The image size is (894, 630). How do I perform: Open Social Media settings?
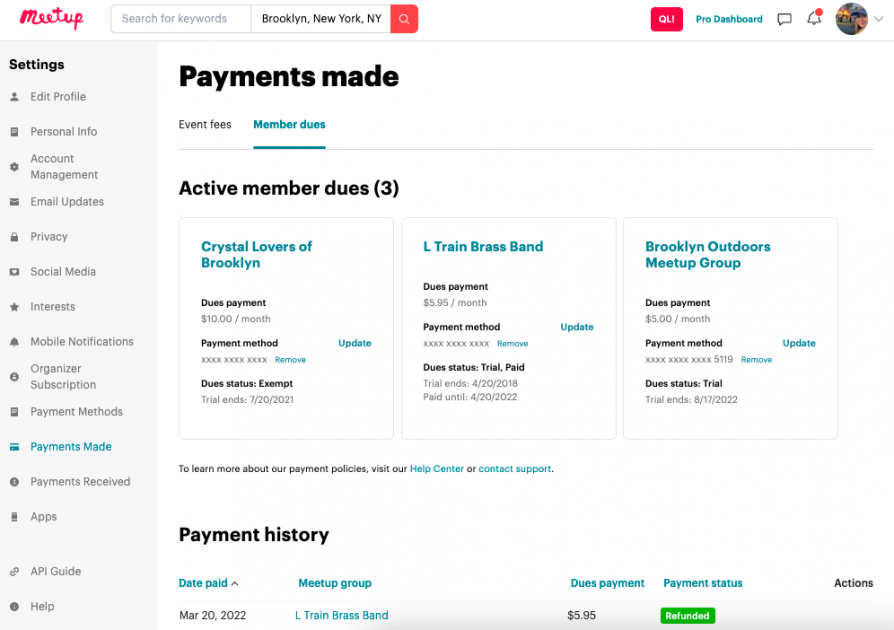(x=63, y=272)
